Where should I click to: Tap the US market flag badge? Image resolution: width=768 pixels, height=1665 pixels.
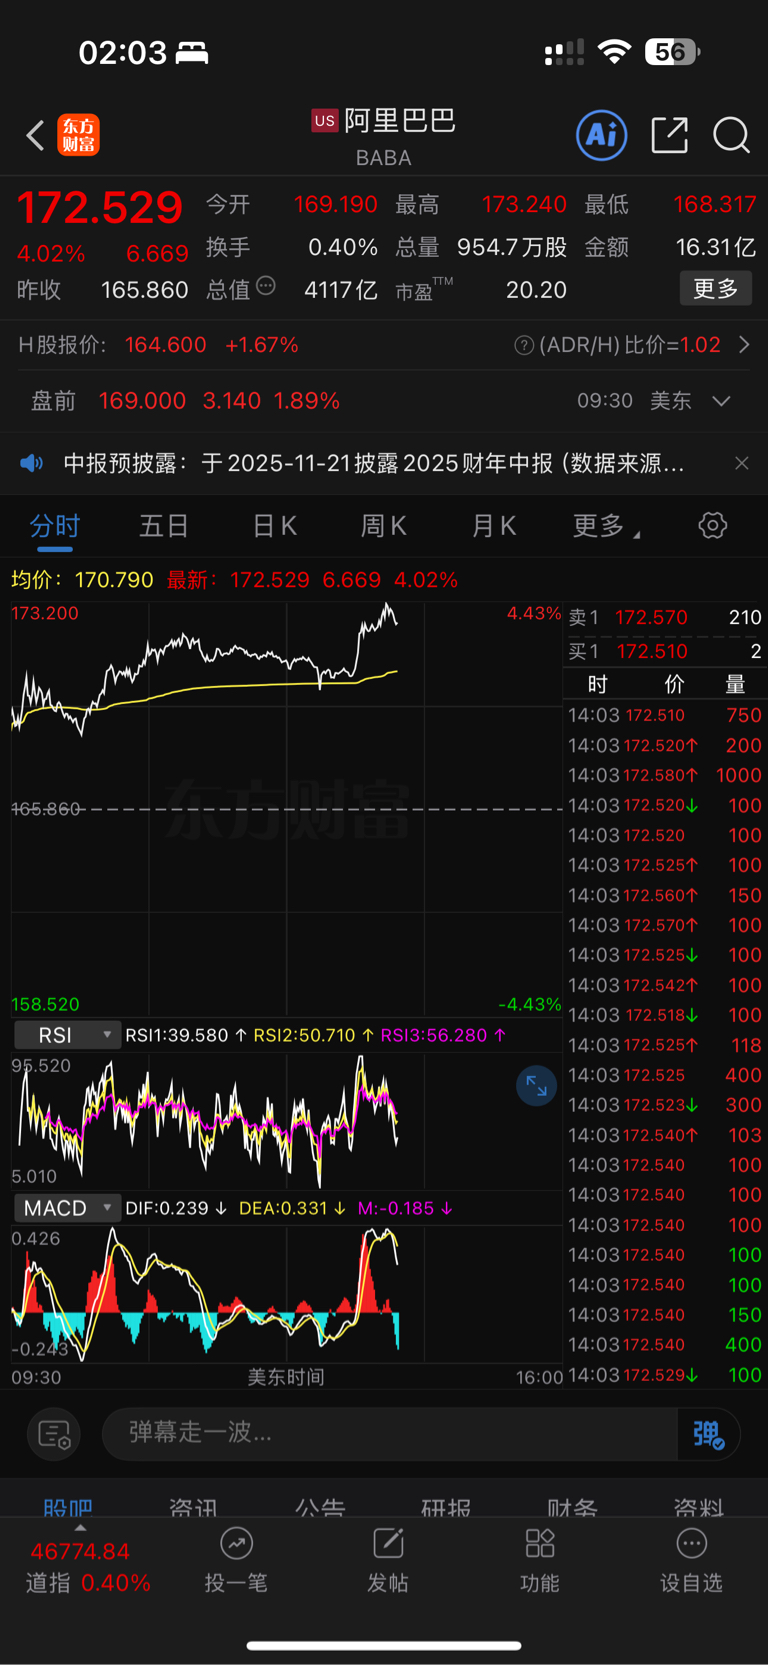pos(325,121)
